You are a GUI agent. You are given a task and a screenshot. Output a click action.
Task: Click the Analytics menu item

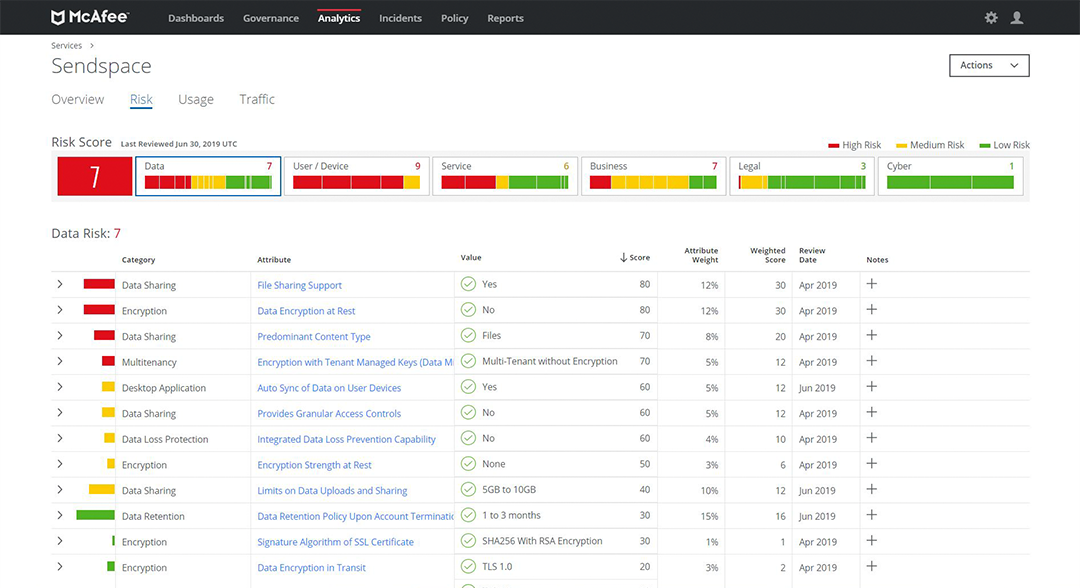click(x=339, y=18)
